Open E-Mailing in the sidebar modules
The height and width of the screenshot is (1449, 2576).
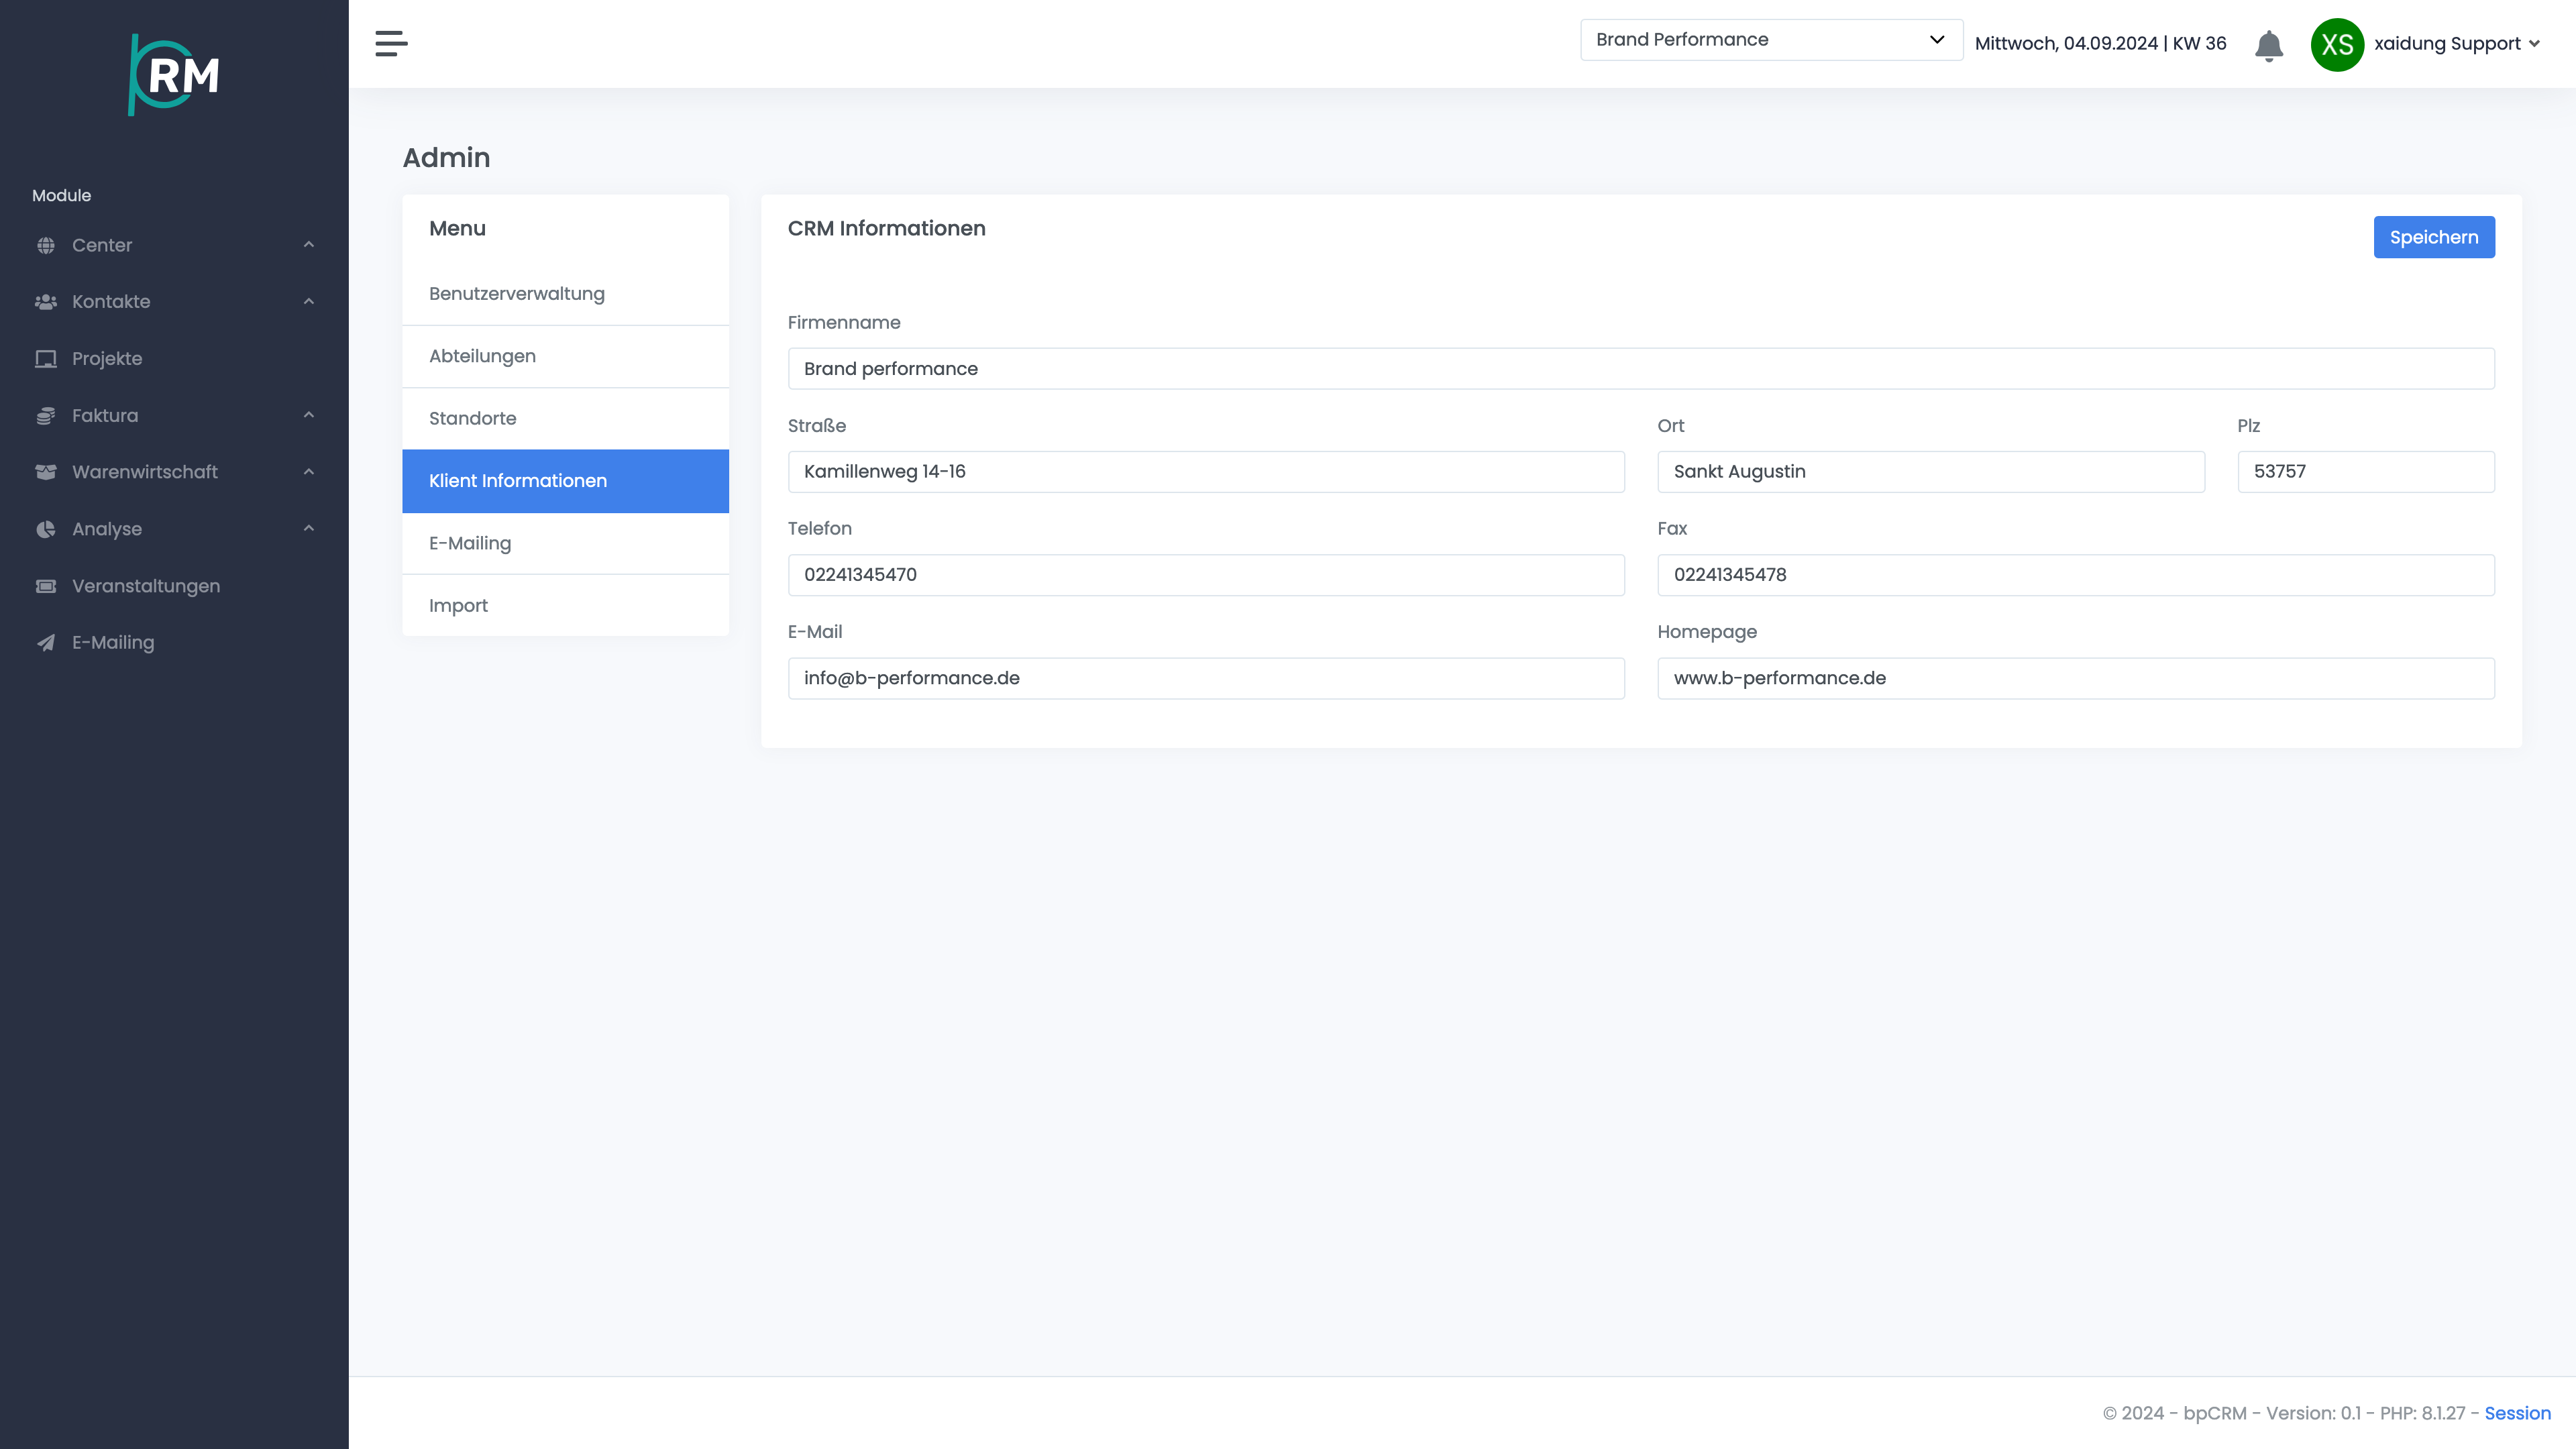(x=174, y=643)
